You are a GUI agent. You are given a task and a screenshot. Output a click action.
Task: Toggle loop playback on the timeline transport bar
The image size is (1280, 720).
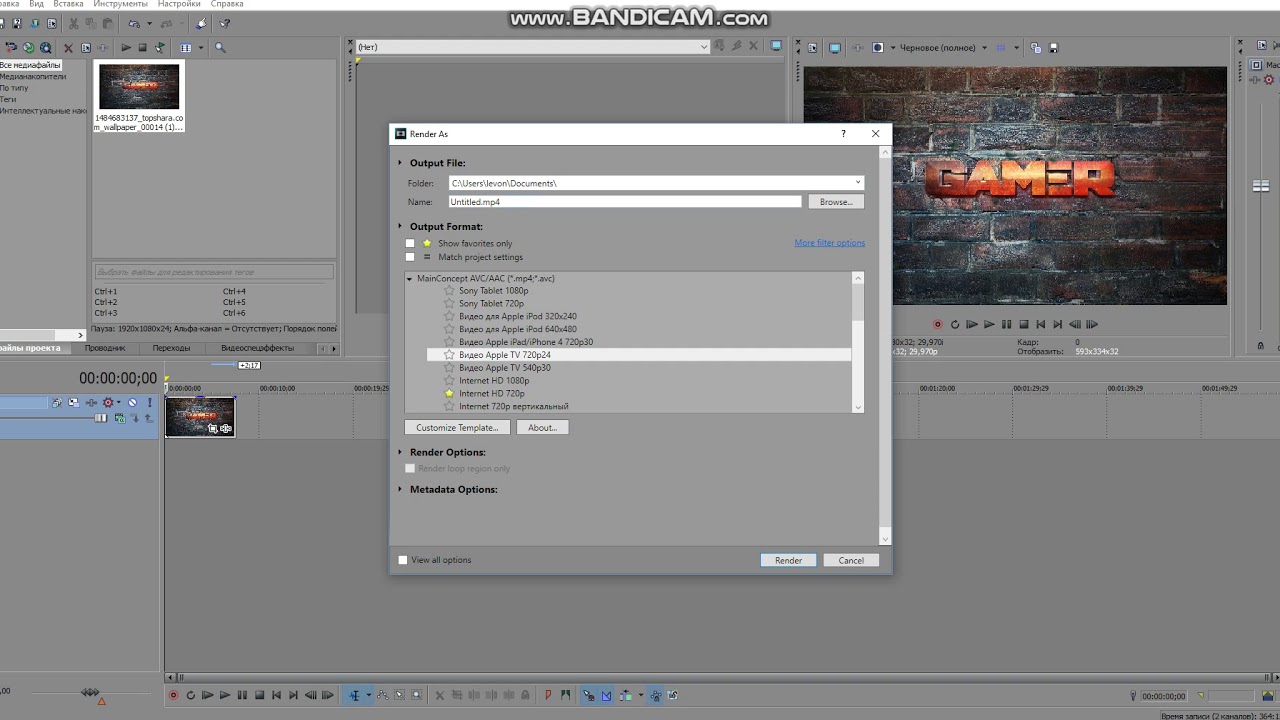[190, 695]
